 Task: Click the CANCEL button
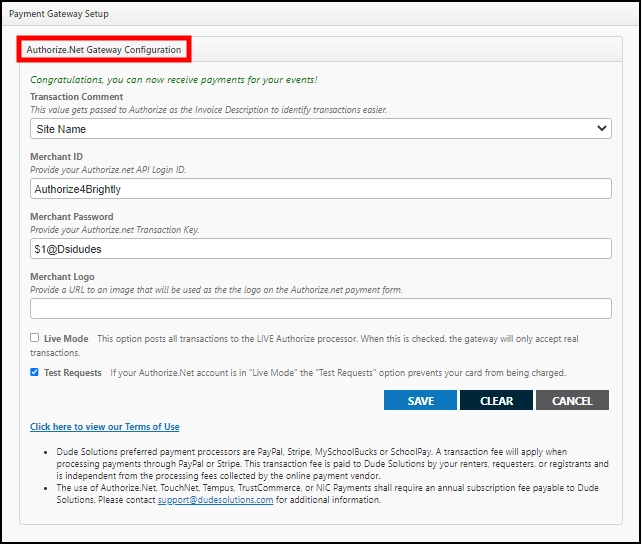572,400
